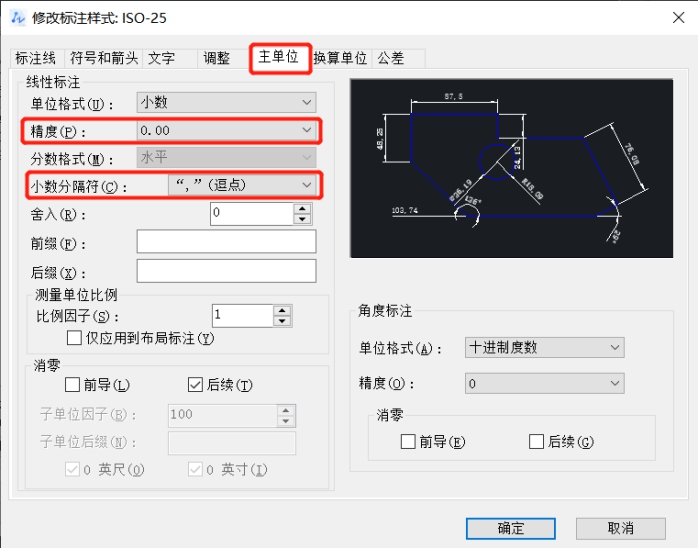This screenshot has height=548, width=699.
Task: Decrease 比例因子 with down spinner arrow
Action: pyautogui.click(x=282, y=321)
